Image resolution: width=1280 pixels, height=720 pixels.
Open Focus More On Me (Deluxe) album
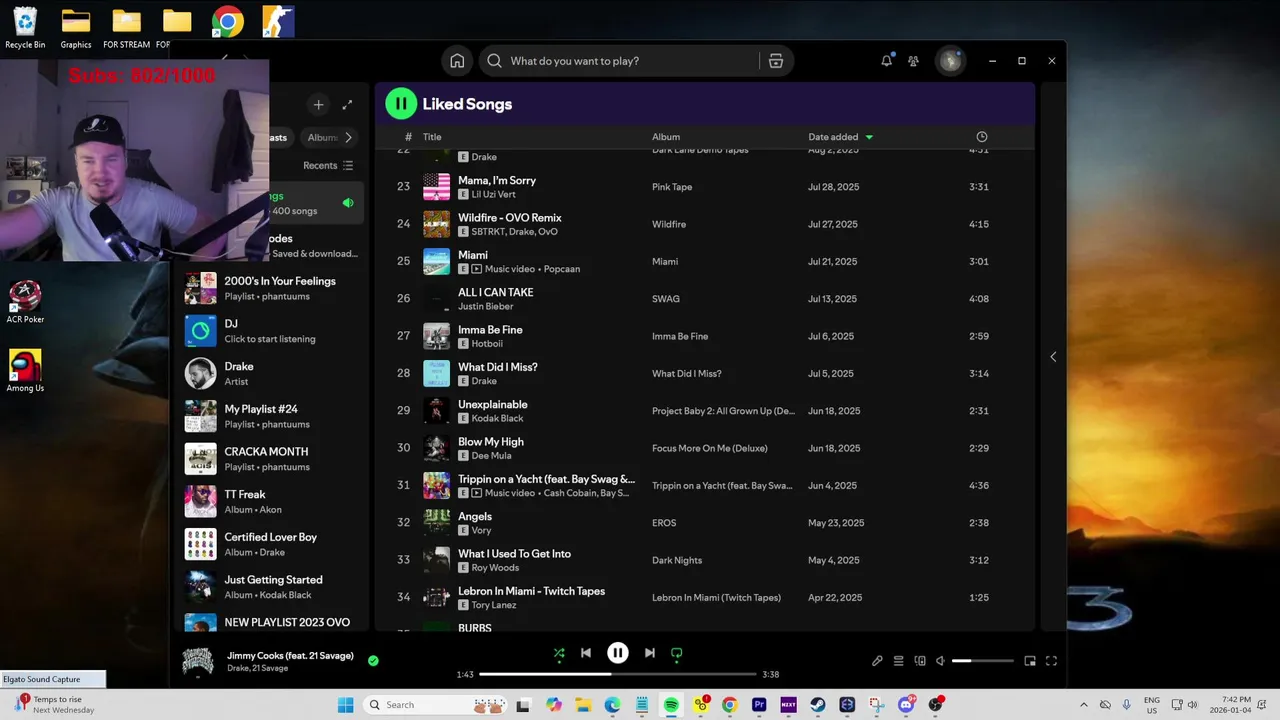click(x=709, y=448)
